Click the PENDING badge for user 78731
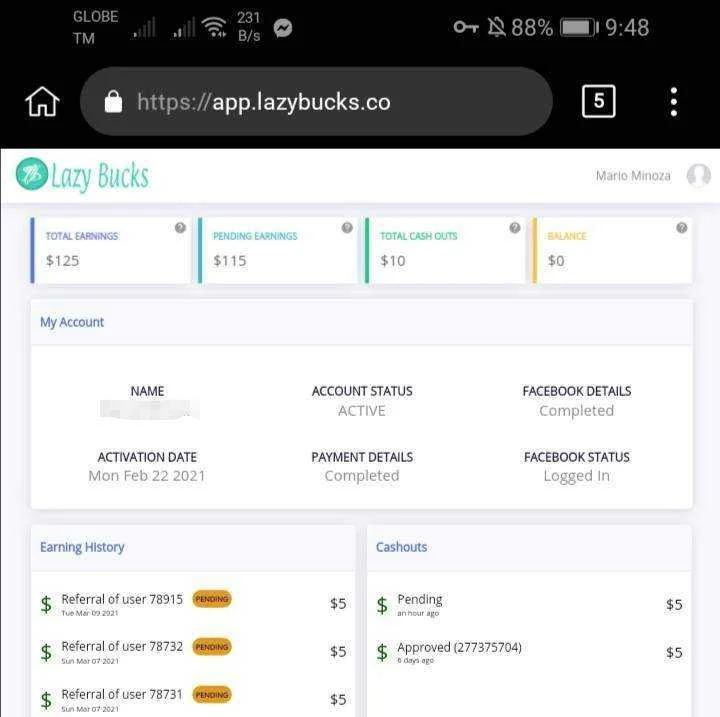720x717 pixels. click(212, 694)
